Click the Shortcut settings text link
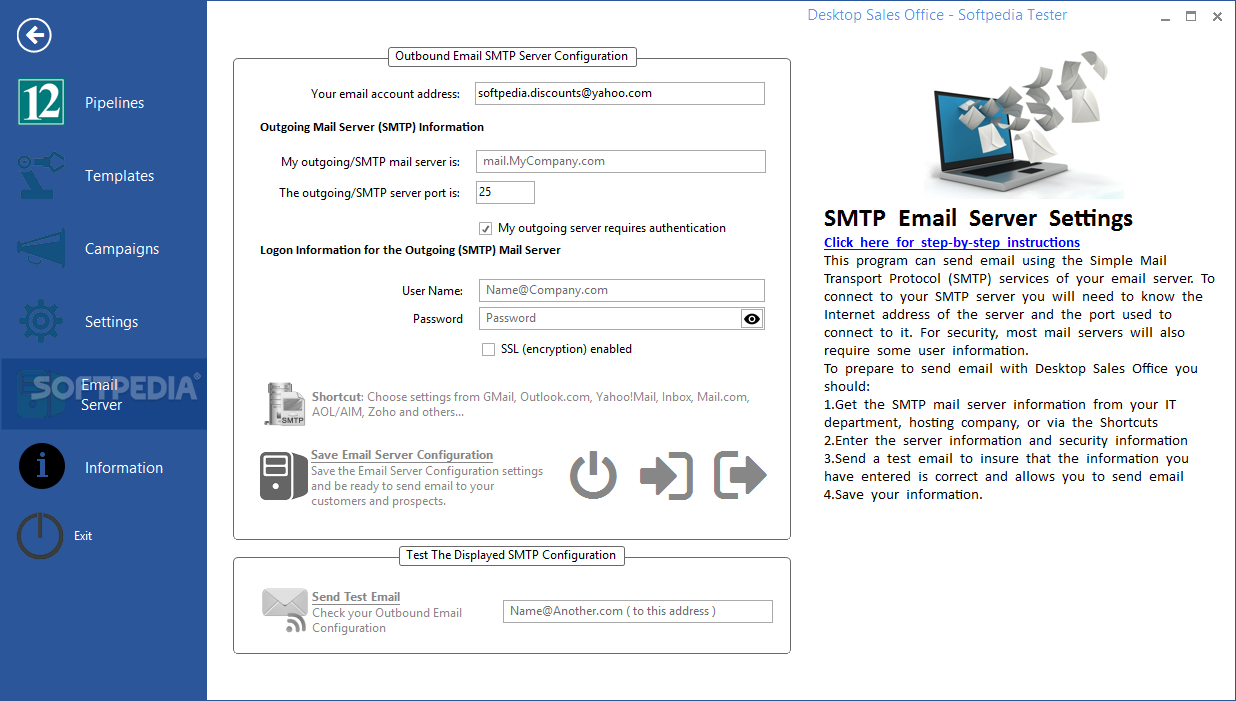This screenshot has width=1236, height=701. [530, 404]
